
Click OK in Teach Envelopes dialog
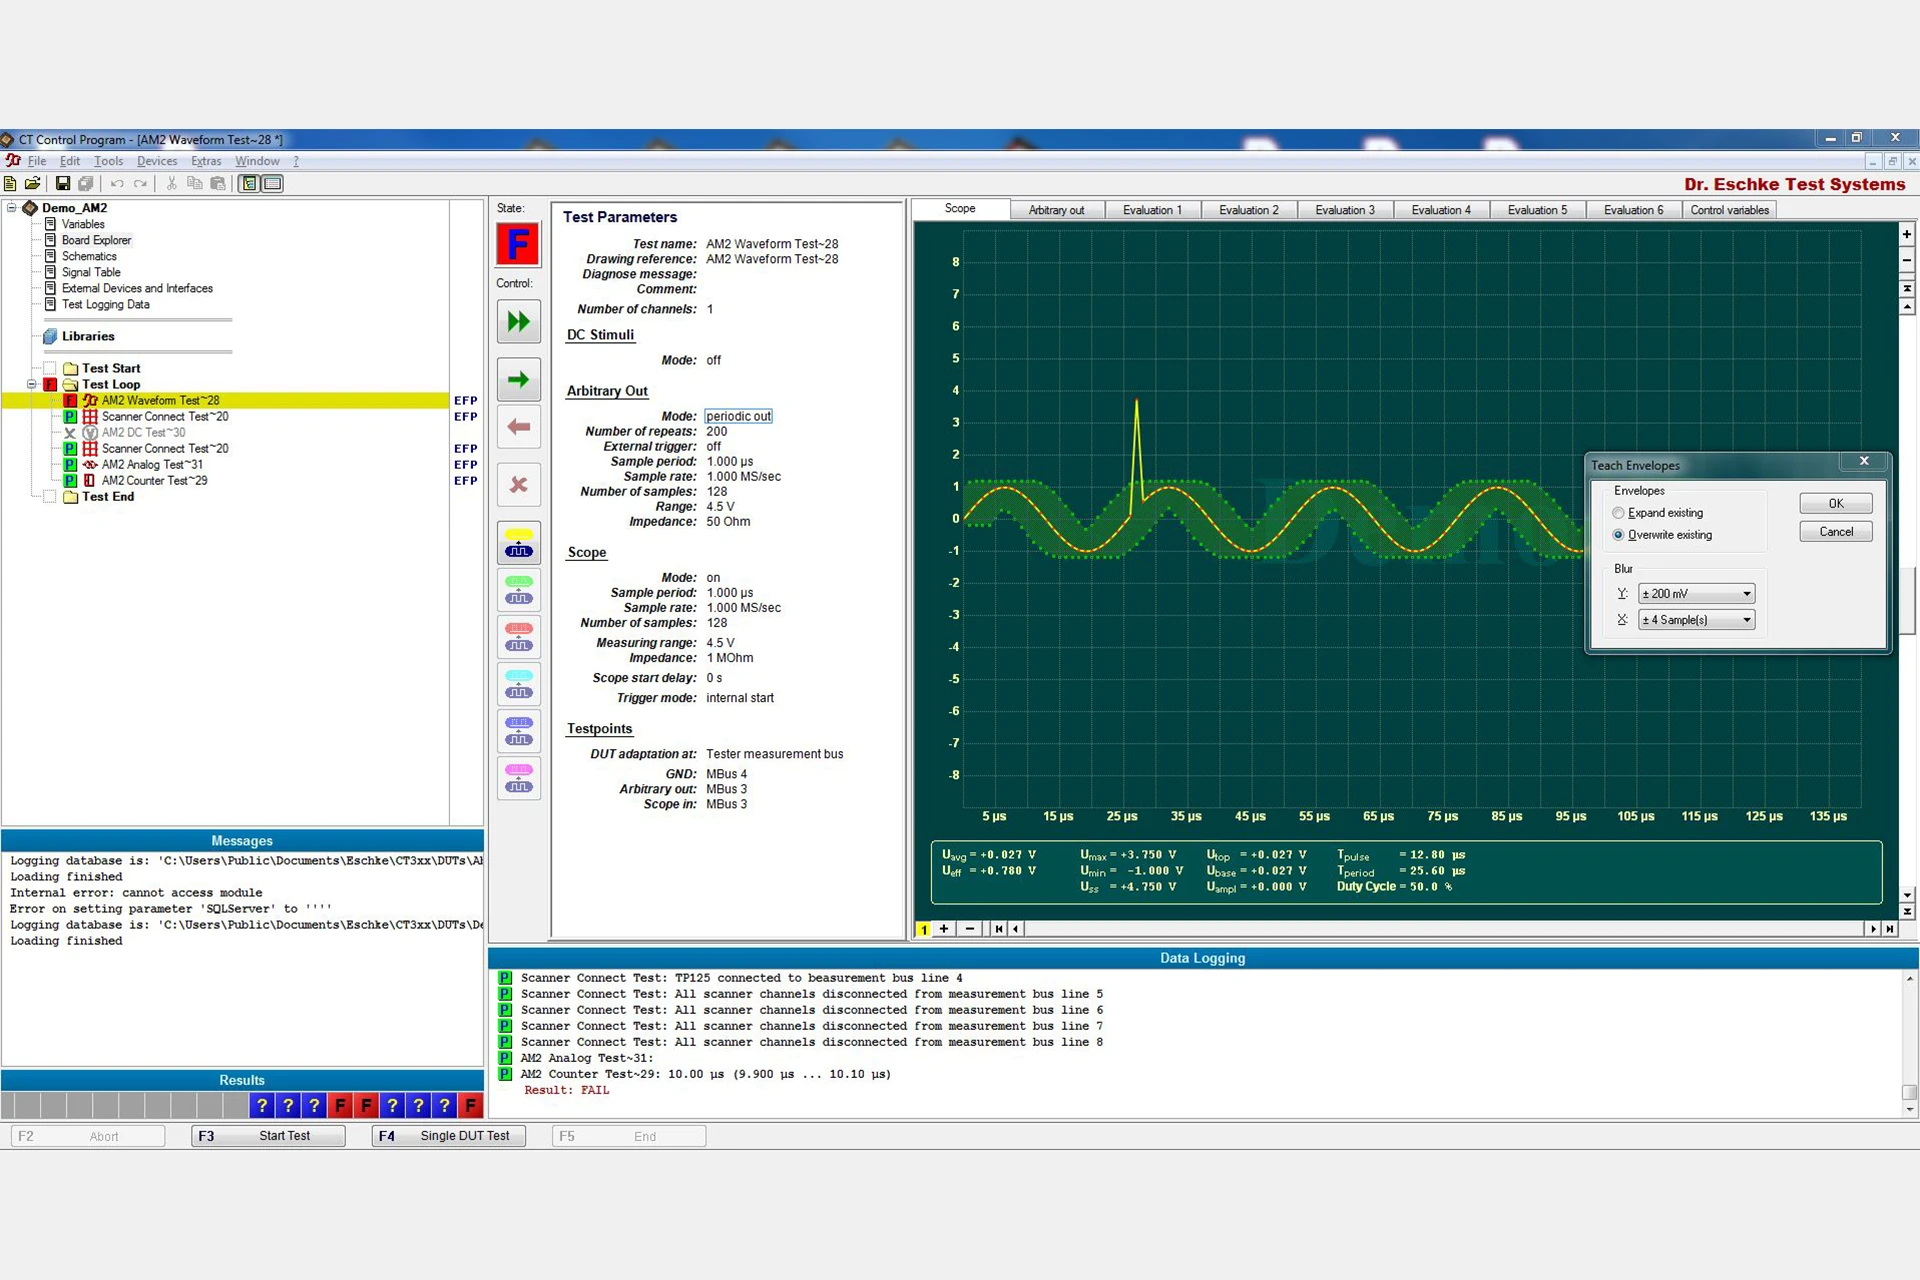(x=1835, y=503)
